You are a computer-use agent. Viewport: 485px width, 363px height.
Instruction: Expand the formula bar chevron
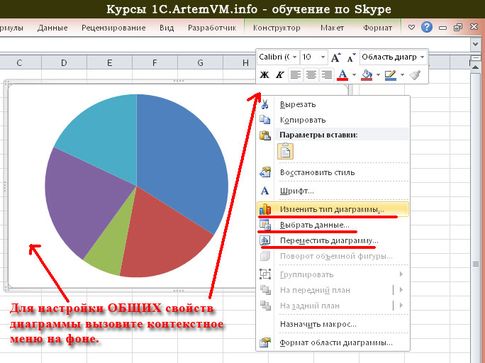476,44
